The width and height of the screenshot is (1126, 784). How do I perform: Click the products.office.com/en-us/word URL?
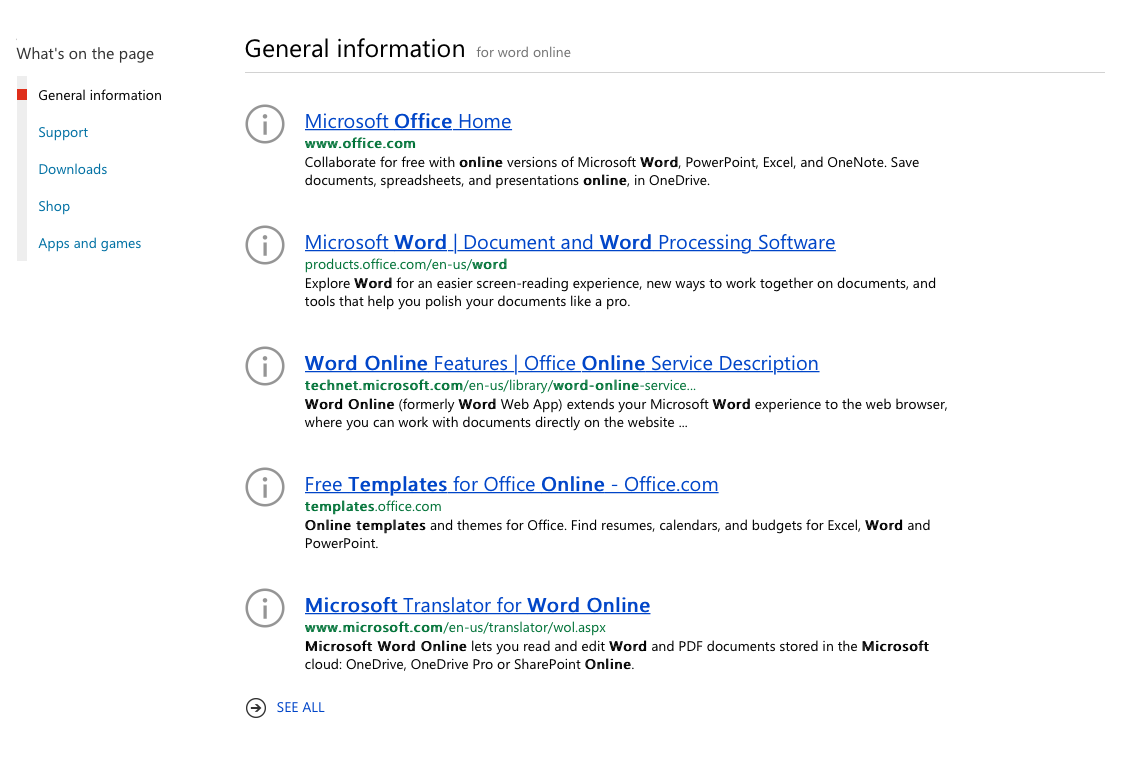(x=406, y=264)
